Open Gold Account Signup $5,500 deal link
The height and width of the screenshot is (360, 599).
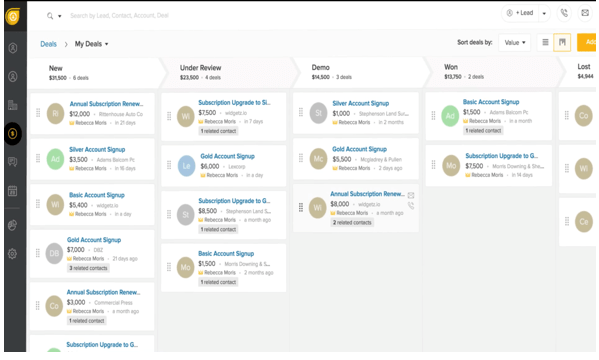point(359,149)
